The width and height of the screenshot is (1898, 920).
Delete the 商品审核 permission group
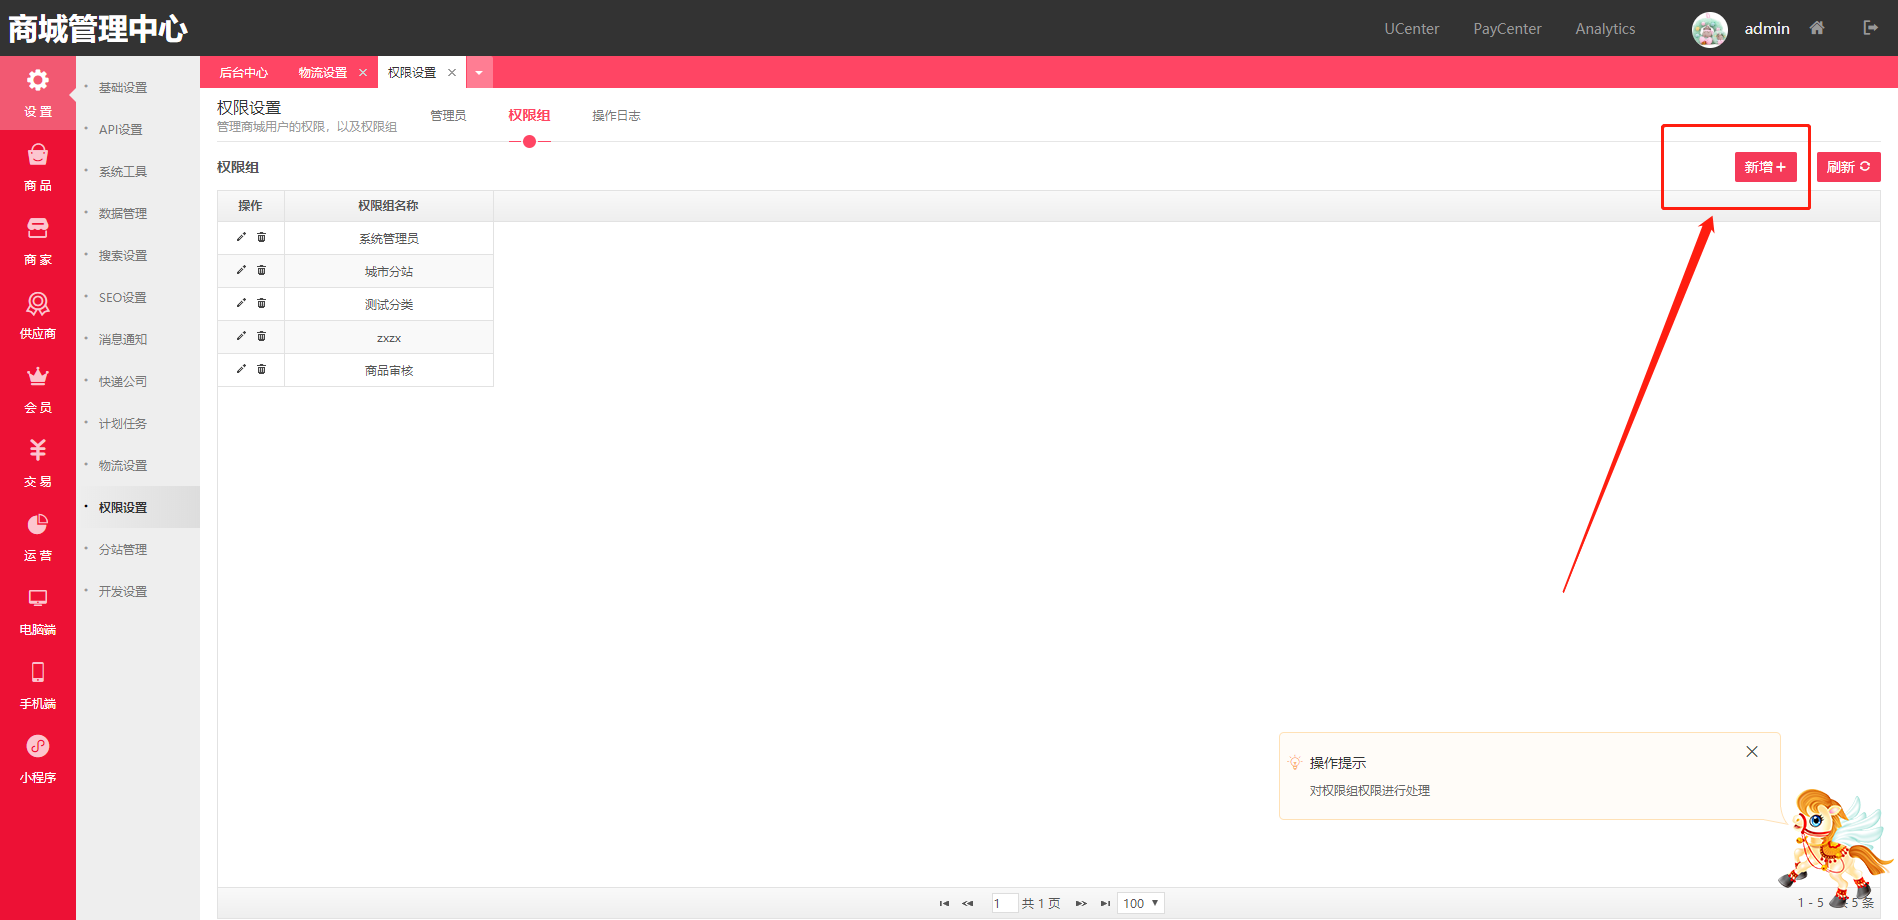pyautogui.click(x=262, y=369)
